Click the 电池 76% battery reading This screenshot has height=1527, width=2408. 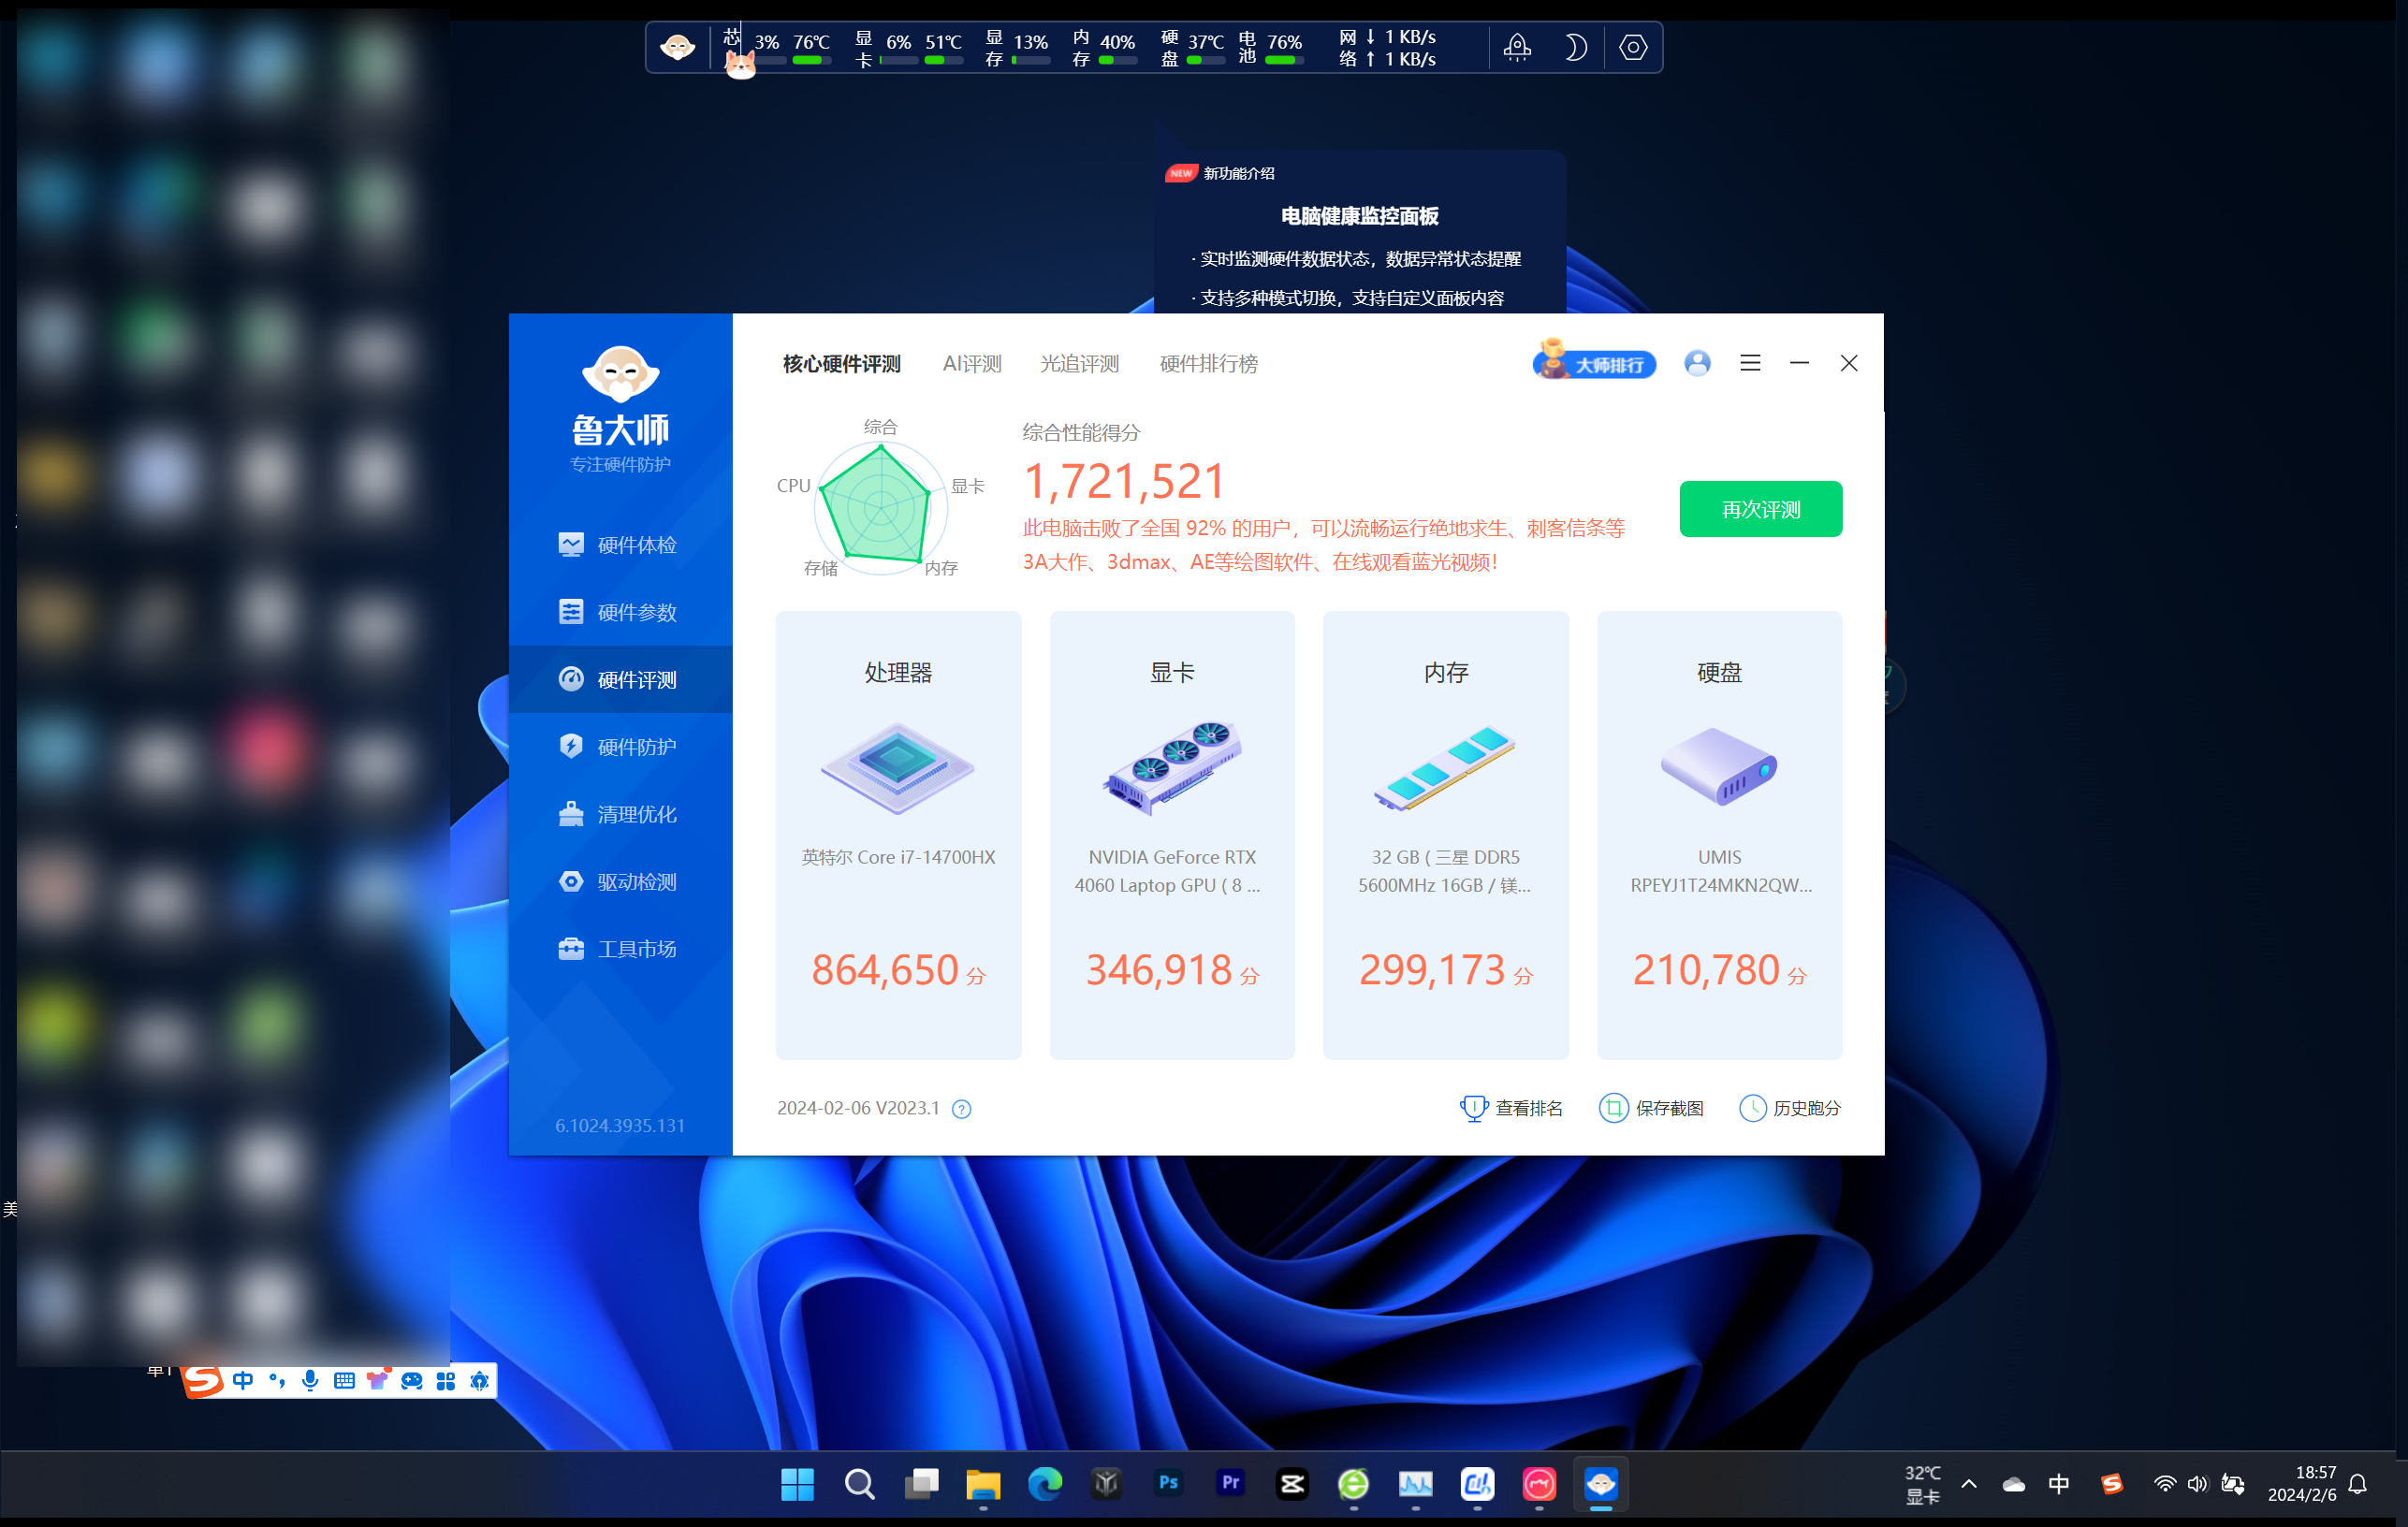pyautogui.click(x=1270, y=46)
